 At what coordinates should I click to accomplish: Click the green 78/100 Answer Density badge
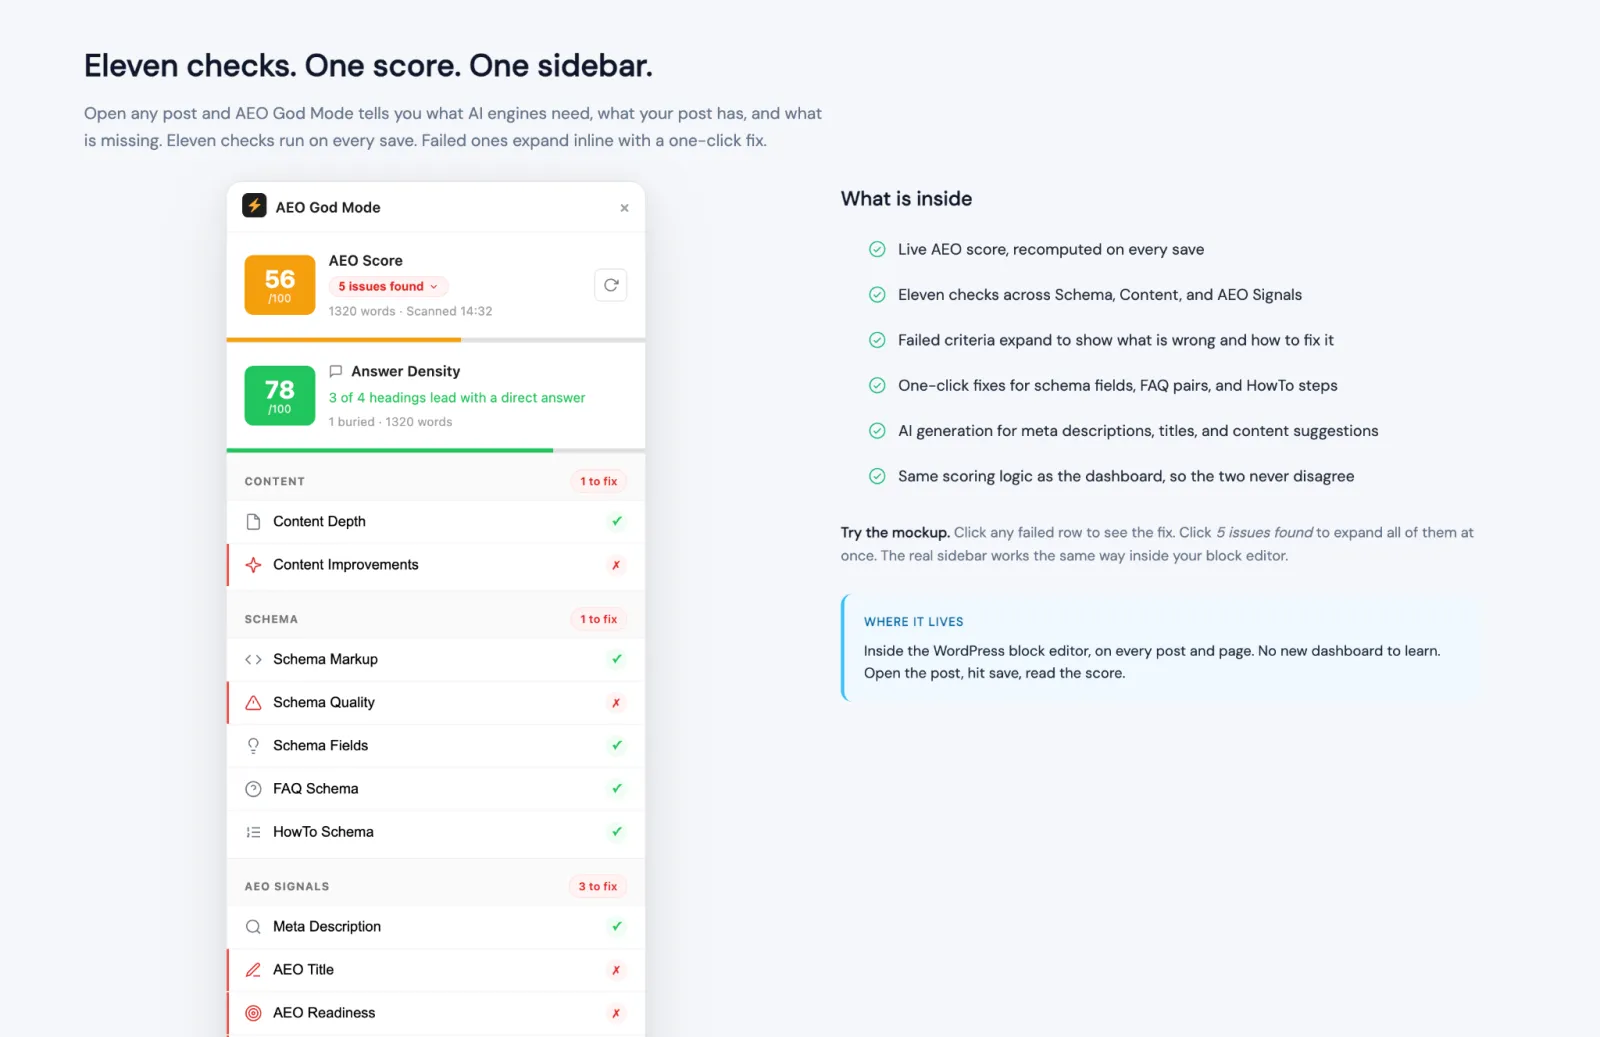click(280, 395)
